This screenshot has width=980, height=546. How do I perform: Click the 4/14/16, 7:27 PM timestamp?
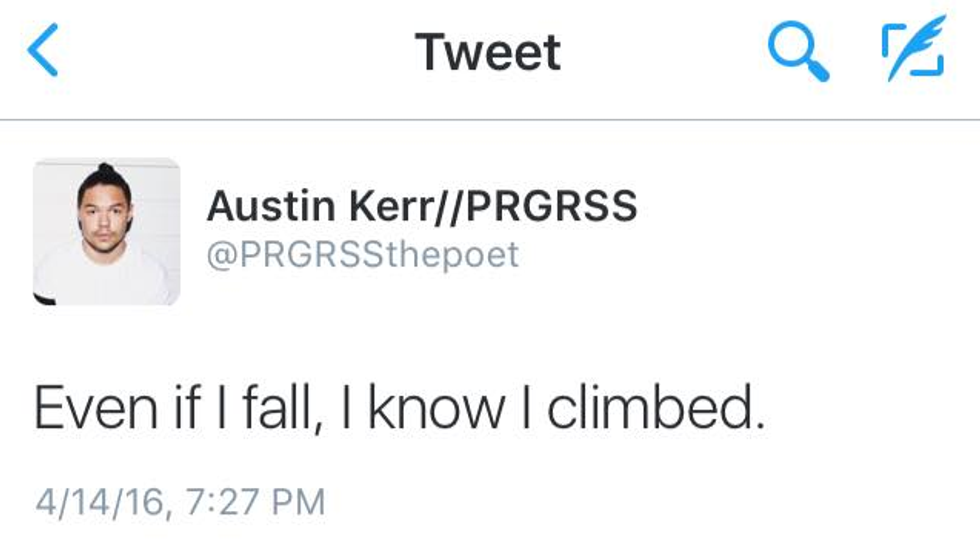180,501
